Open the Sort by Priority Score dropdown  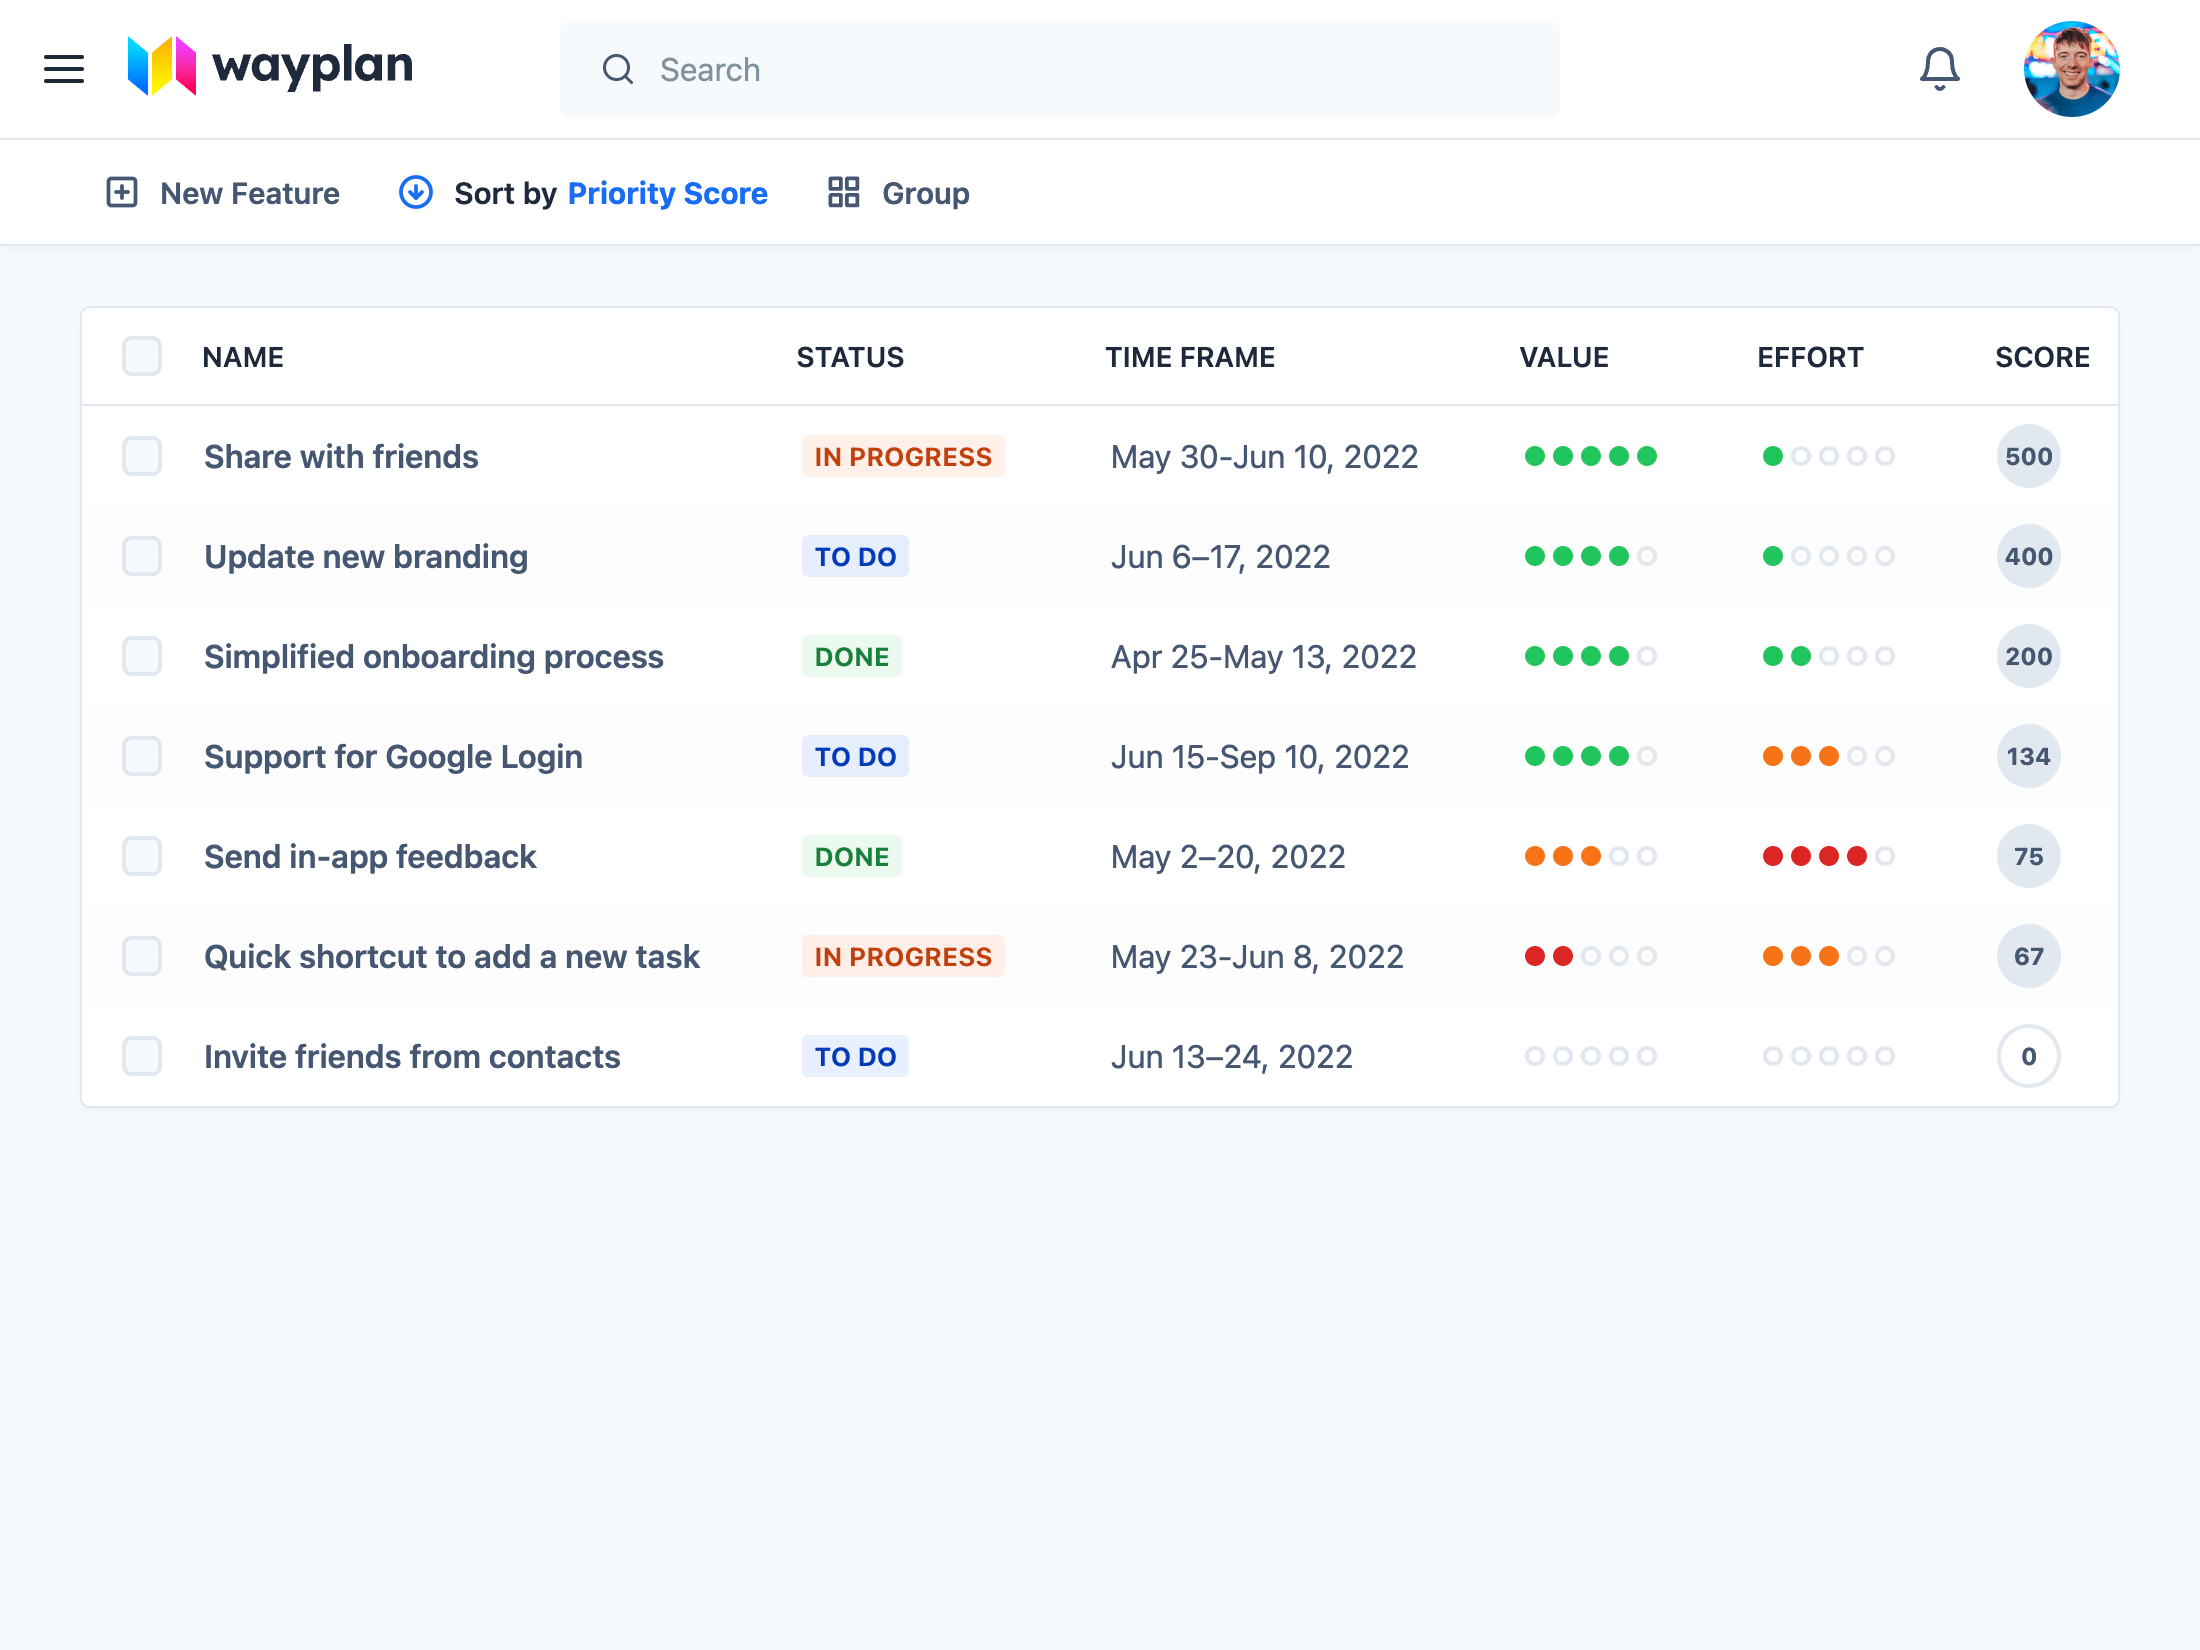(x=668, y=192)
